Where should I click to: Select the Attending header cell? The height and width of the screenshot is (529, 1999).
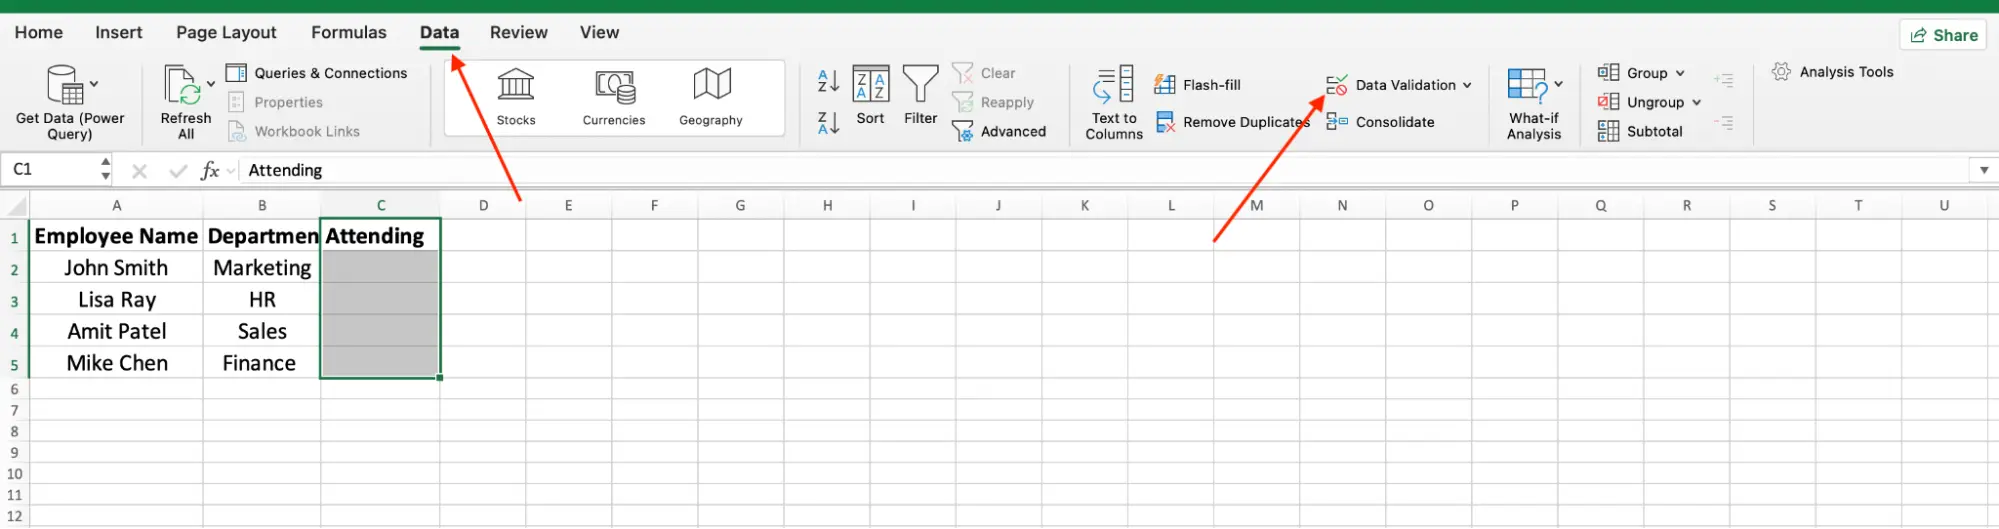click(x=380, y=236)
